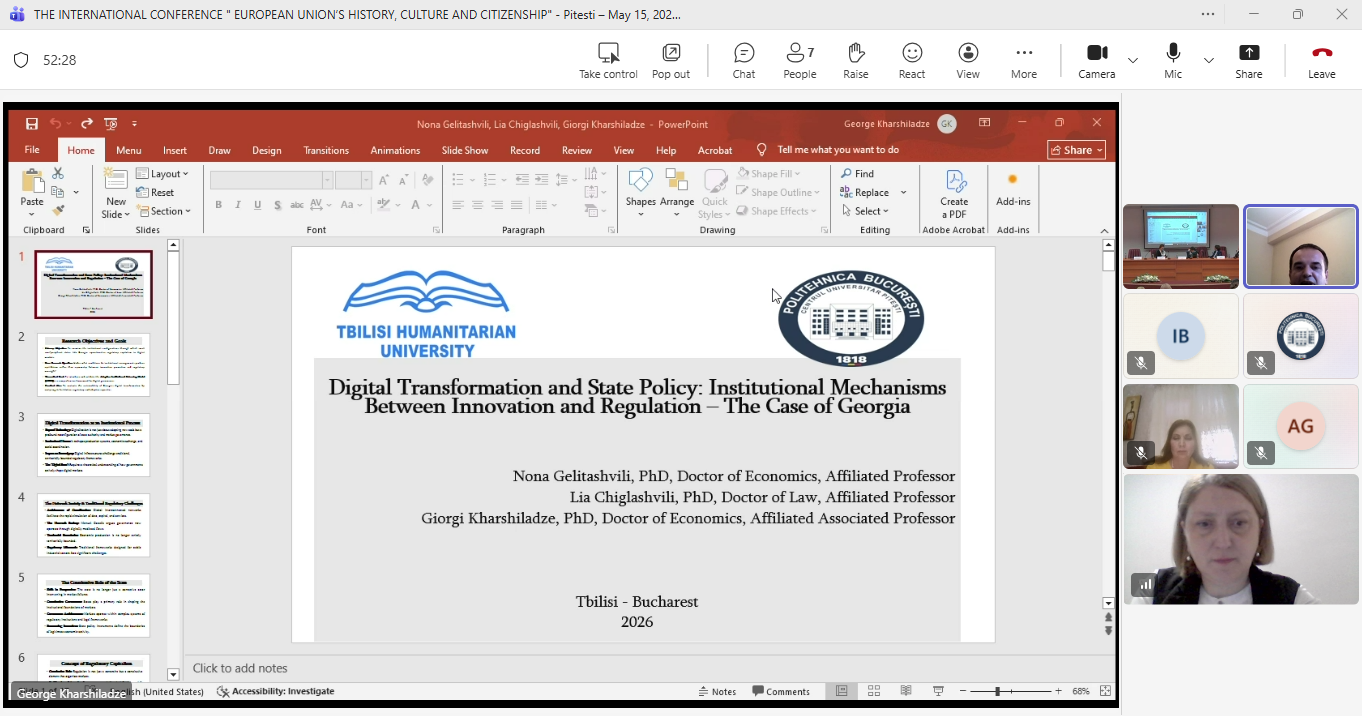Click Tell me what you want to do

[838, 150]
